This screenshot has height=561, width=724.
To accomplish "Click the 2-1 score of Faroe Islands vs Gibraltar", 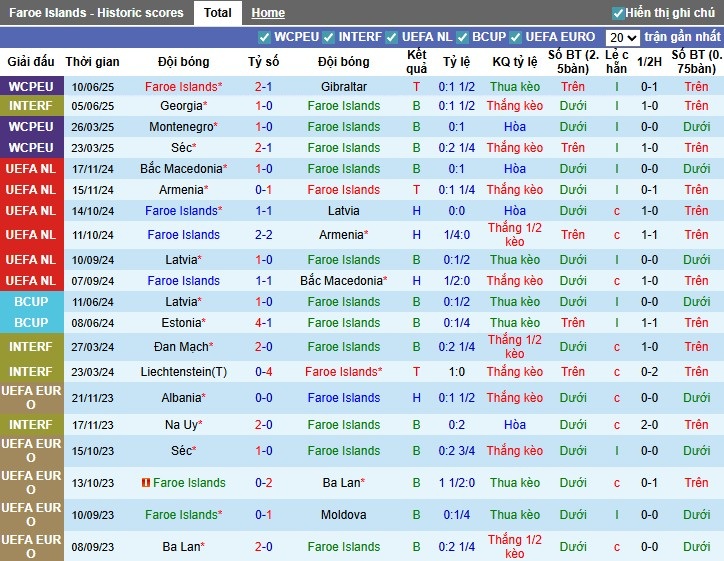I will click(x=264, y=86).
